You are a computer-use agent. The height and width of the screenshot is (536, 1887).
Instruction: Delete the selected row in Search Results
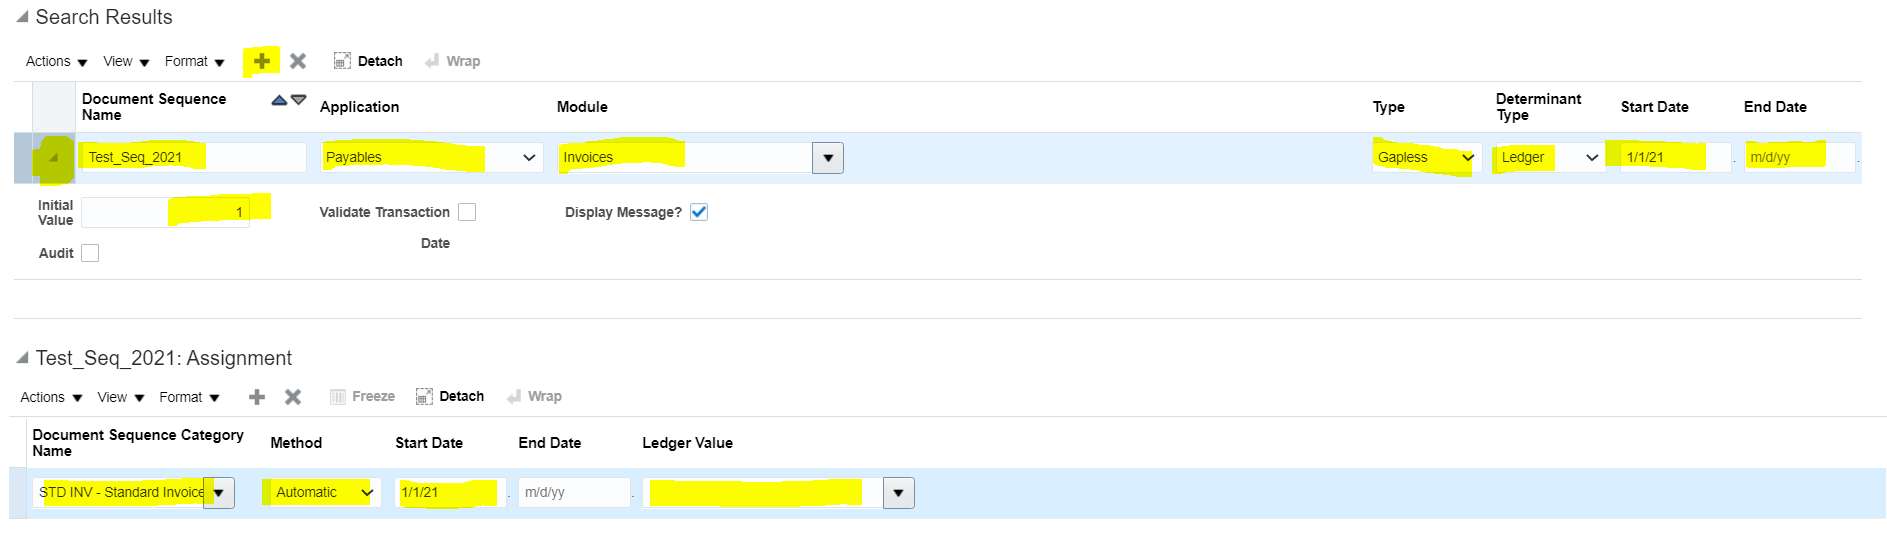pyautogui.click(x=298, y=61)
